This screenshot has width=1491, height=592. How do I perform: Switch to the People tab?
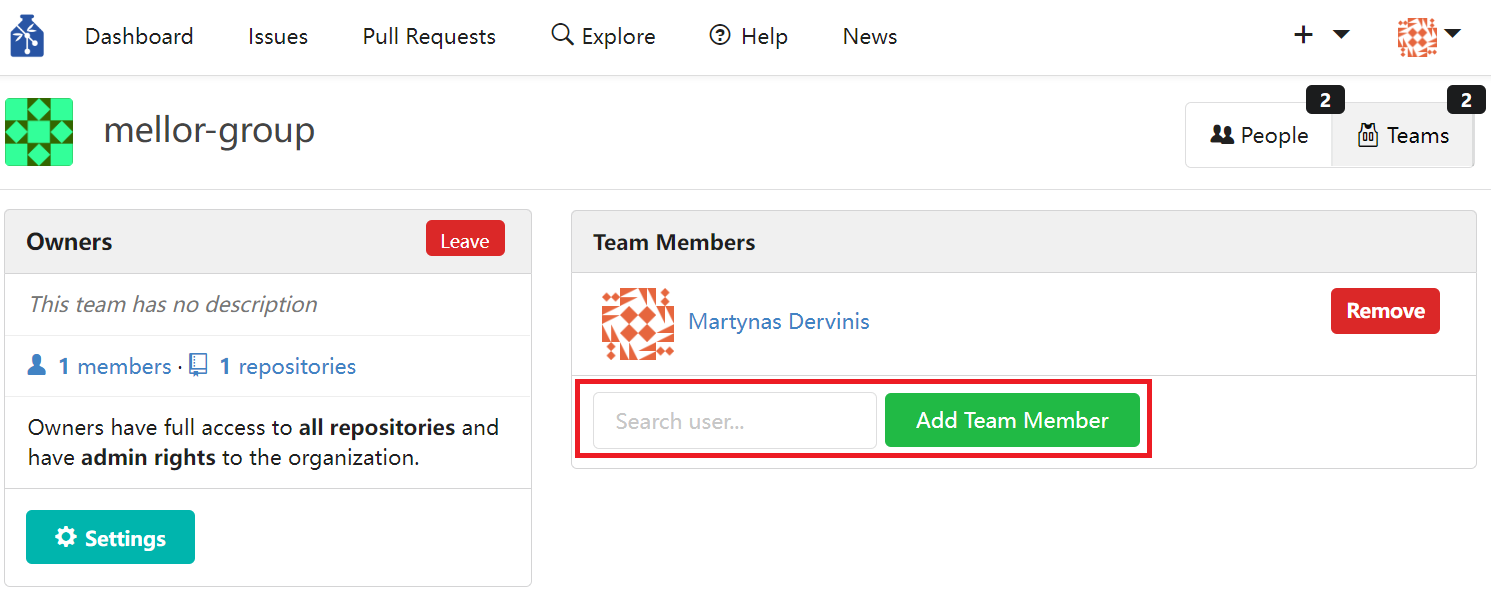pyautogui.click(x=1259, y=135)
